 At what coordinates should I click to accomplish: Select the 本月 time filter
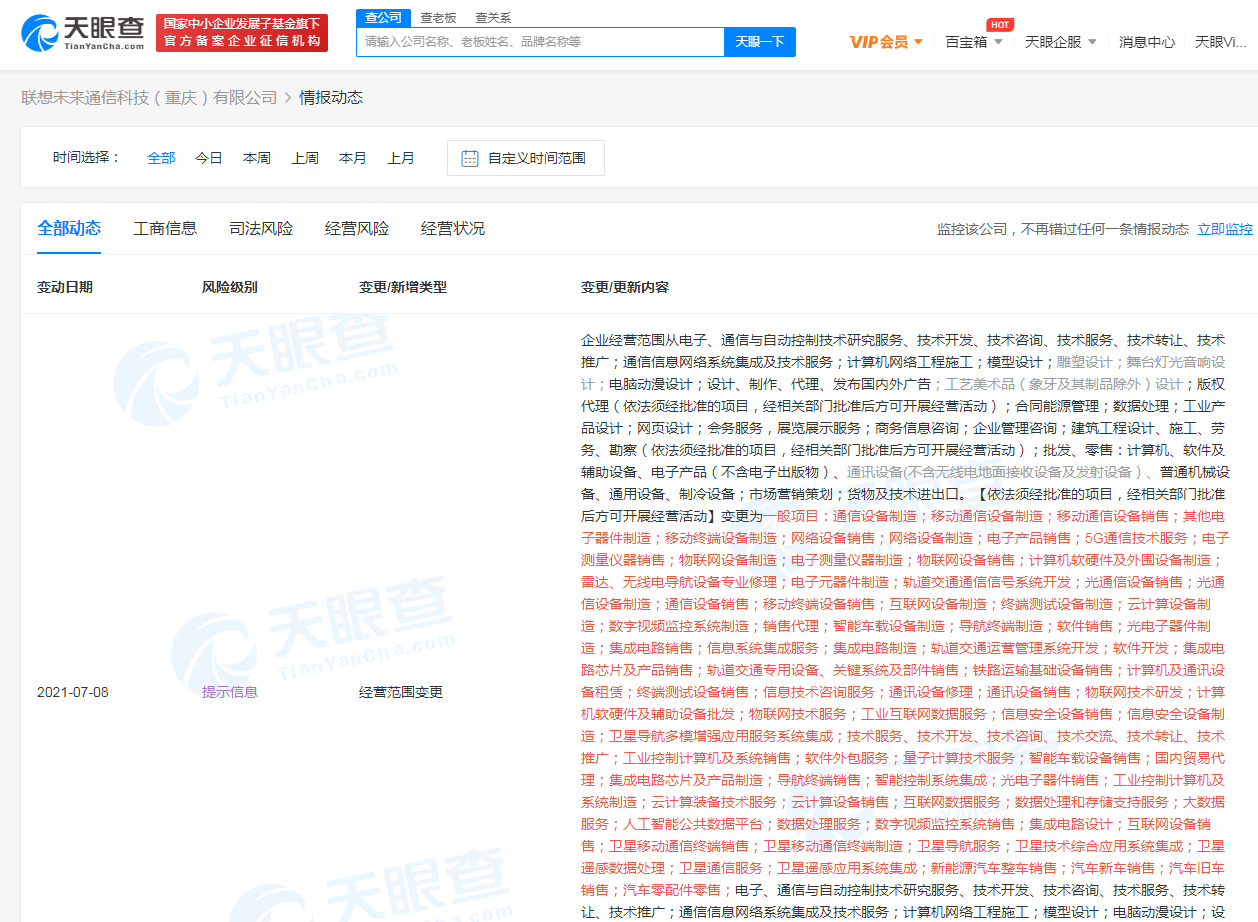tap(352, 157)
